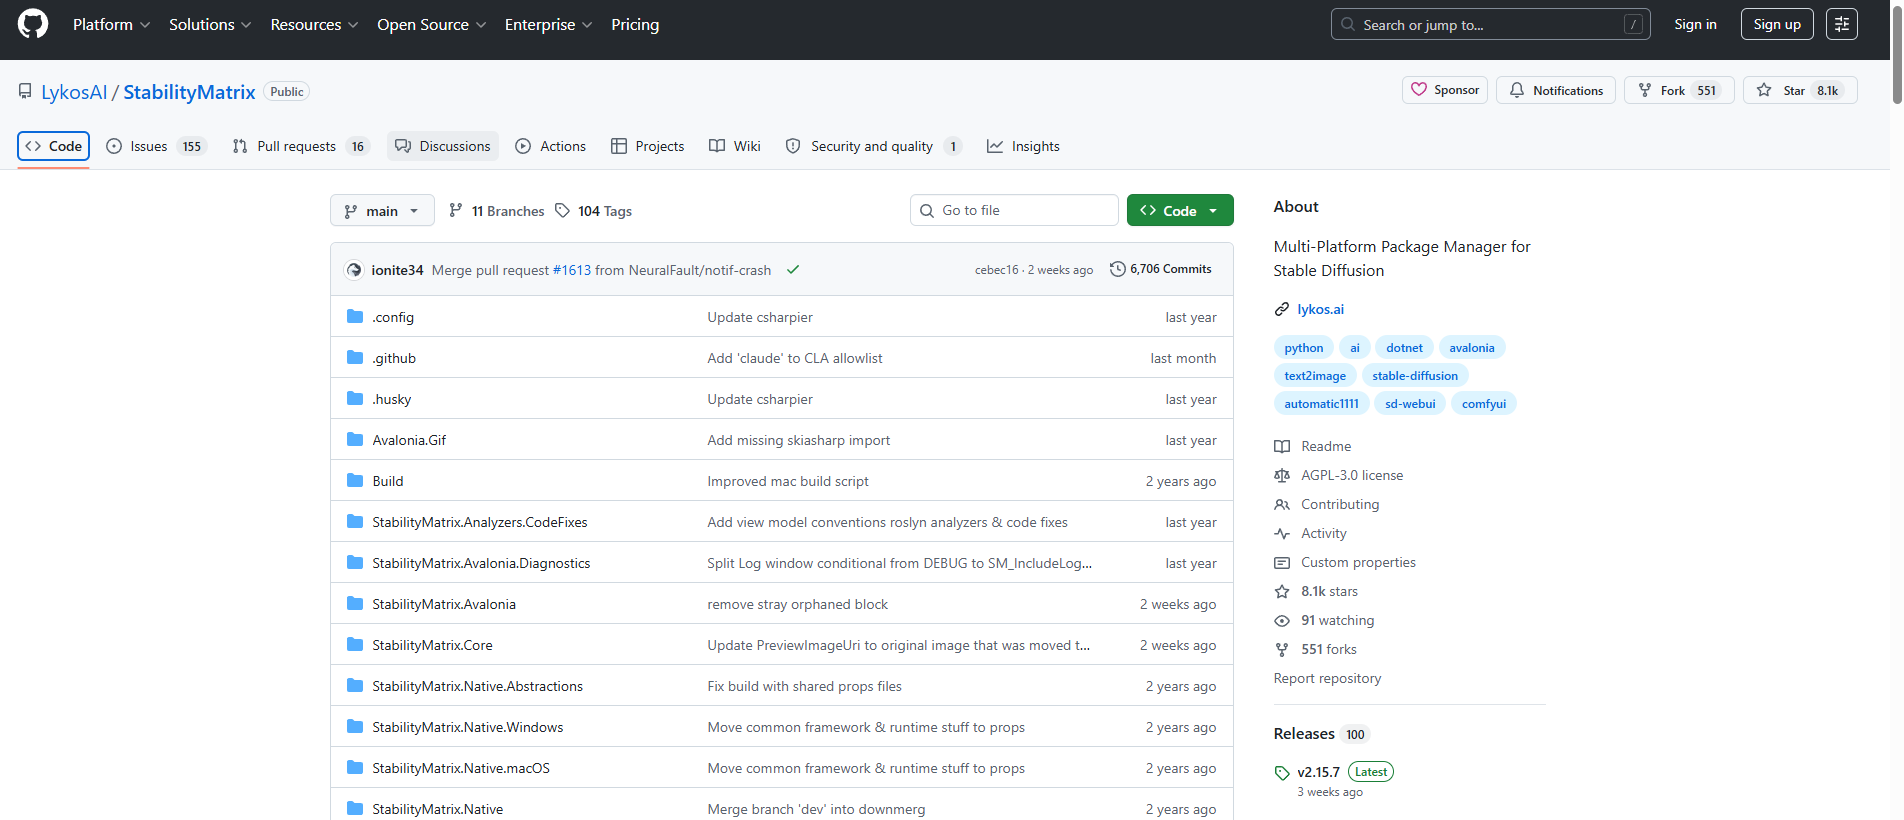Click the Sign in link
This screenshot has width=1904, height=820.
coord(1695,24)
